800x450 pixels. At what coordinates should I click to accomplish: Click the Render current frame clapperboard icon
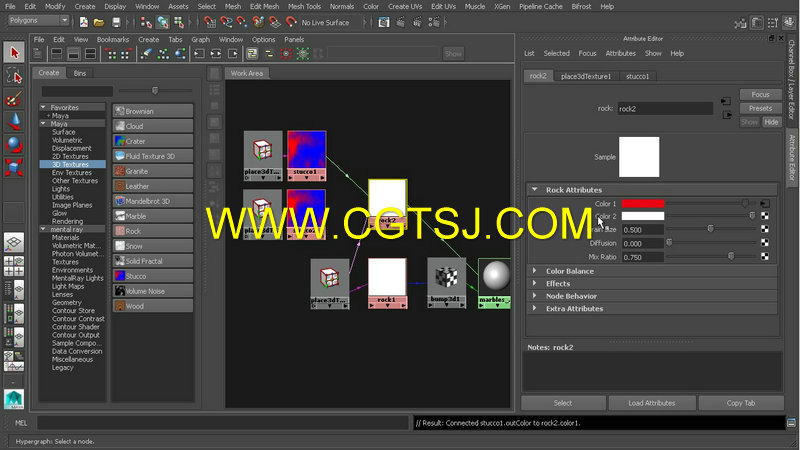click(x=401, y=22)
